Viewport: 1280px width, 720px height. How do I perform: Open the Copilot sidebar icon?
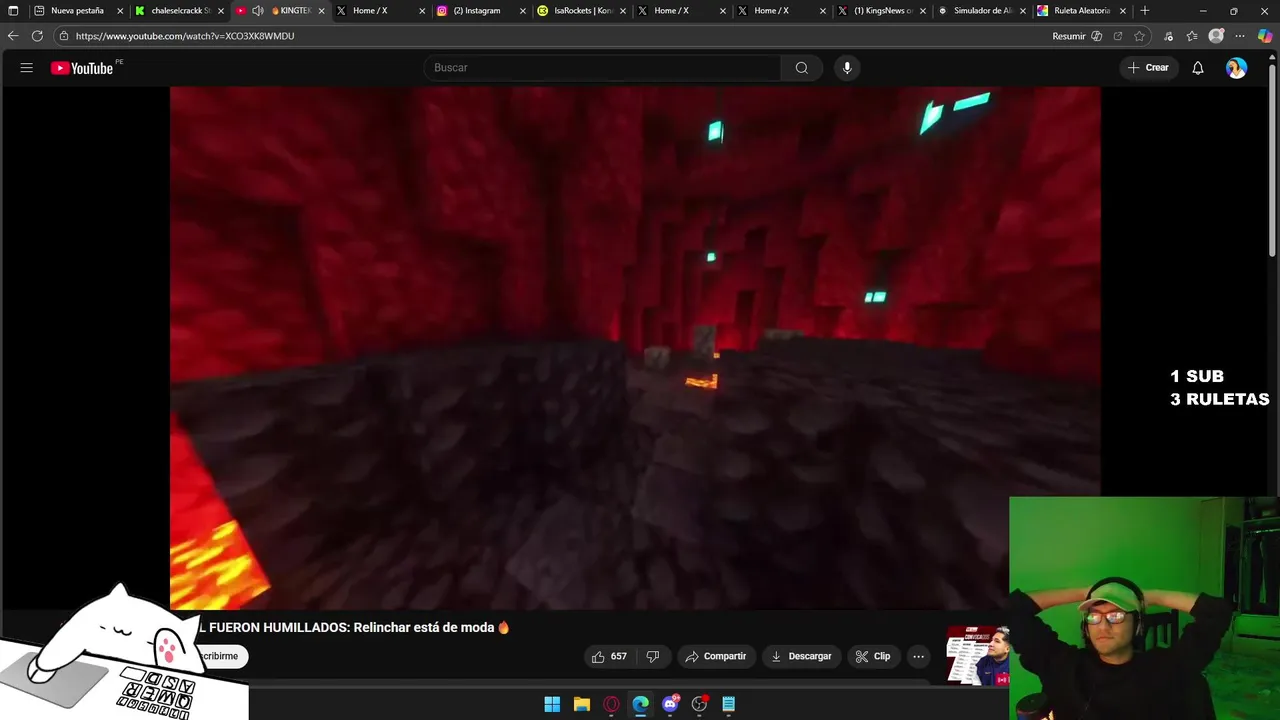[x=1265, y=36]
